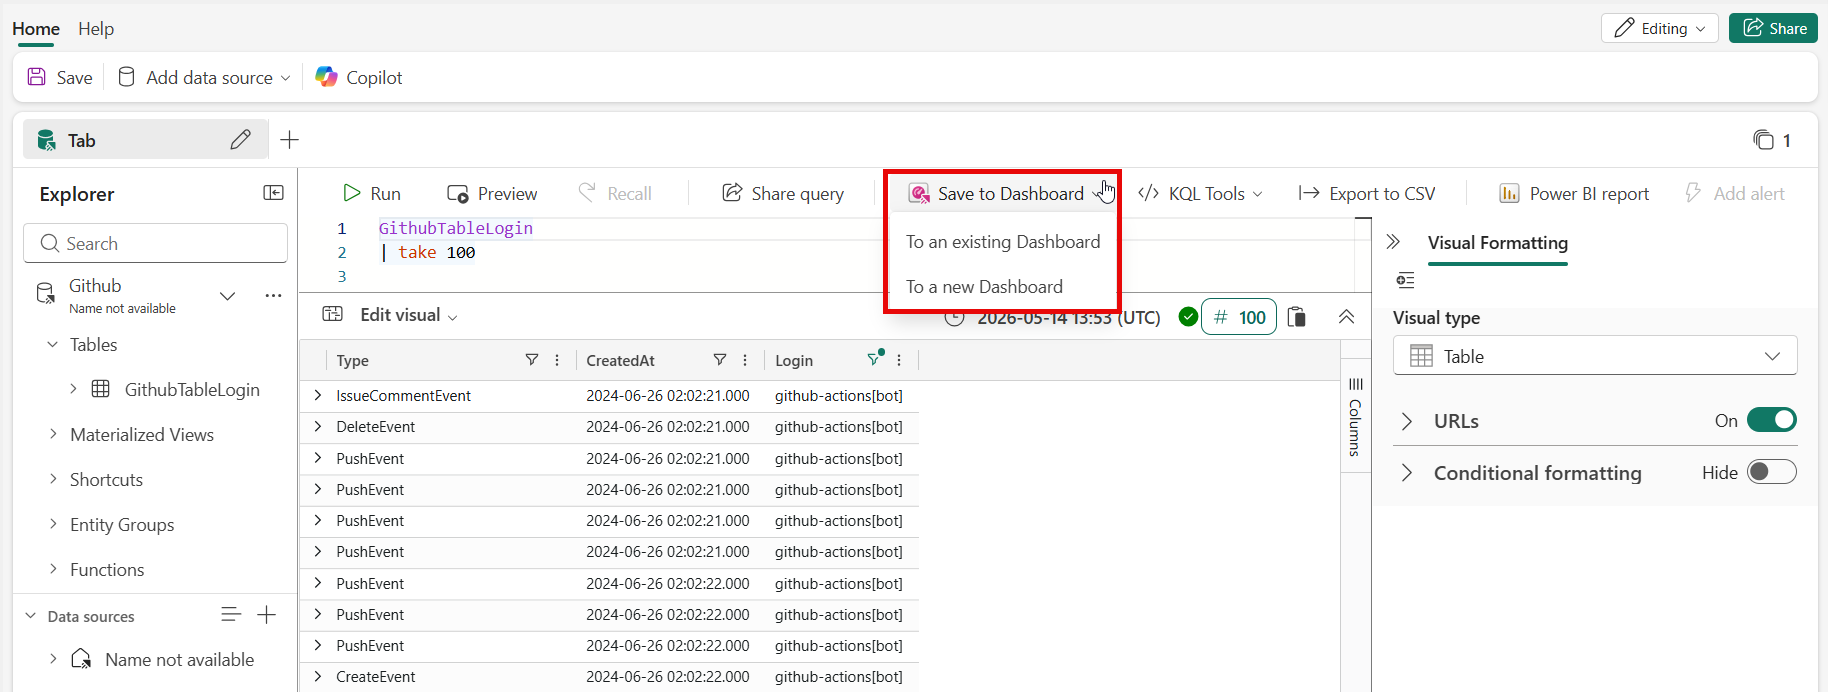
Task: Expand the Shortcuts node
Action: (53, 479)
